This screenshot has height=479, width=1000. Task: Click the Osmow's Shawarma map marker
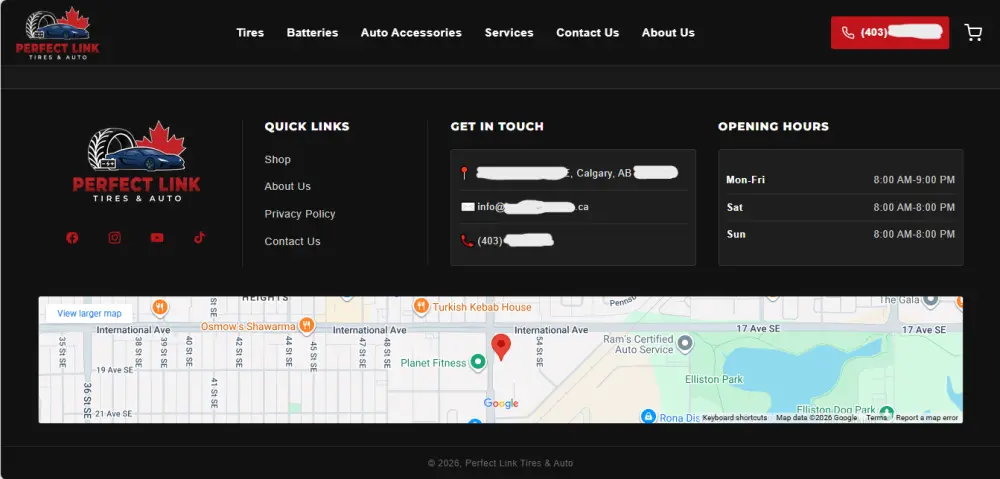coord(307,326)
